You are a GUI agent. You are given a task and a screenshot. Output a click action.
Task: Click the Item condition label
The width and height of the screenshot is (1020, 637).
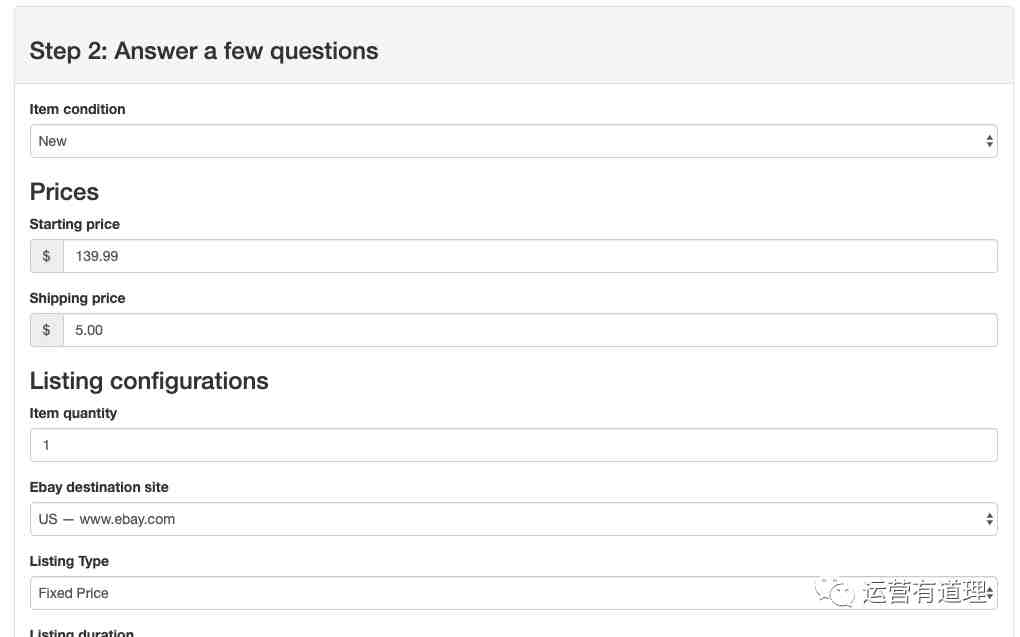[77, 109]
